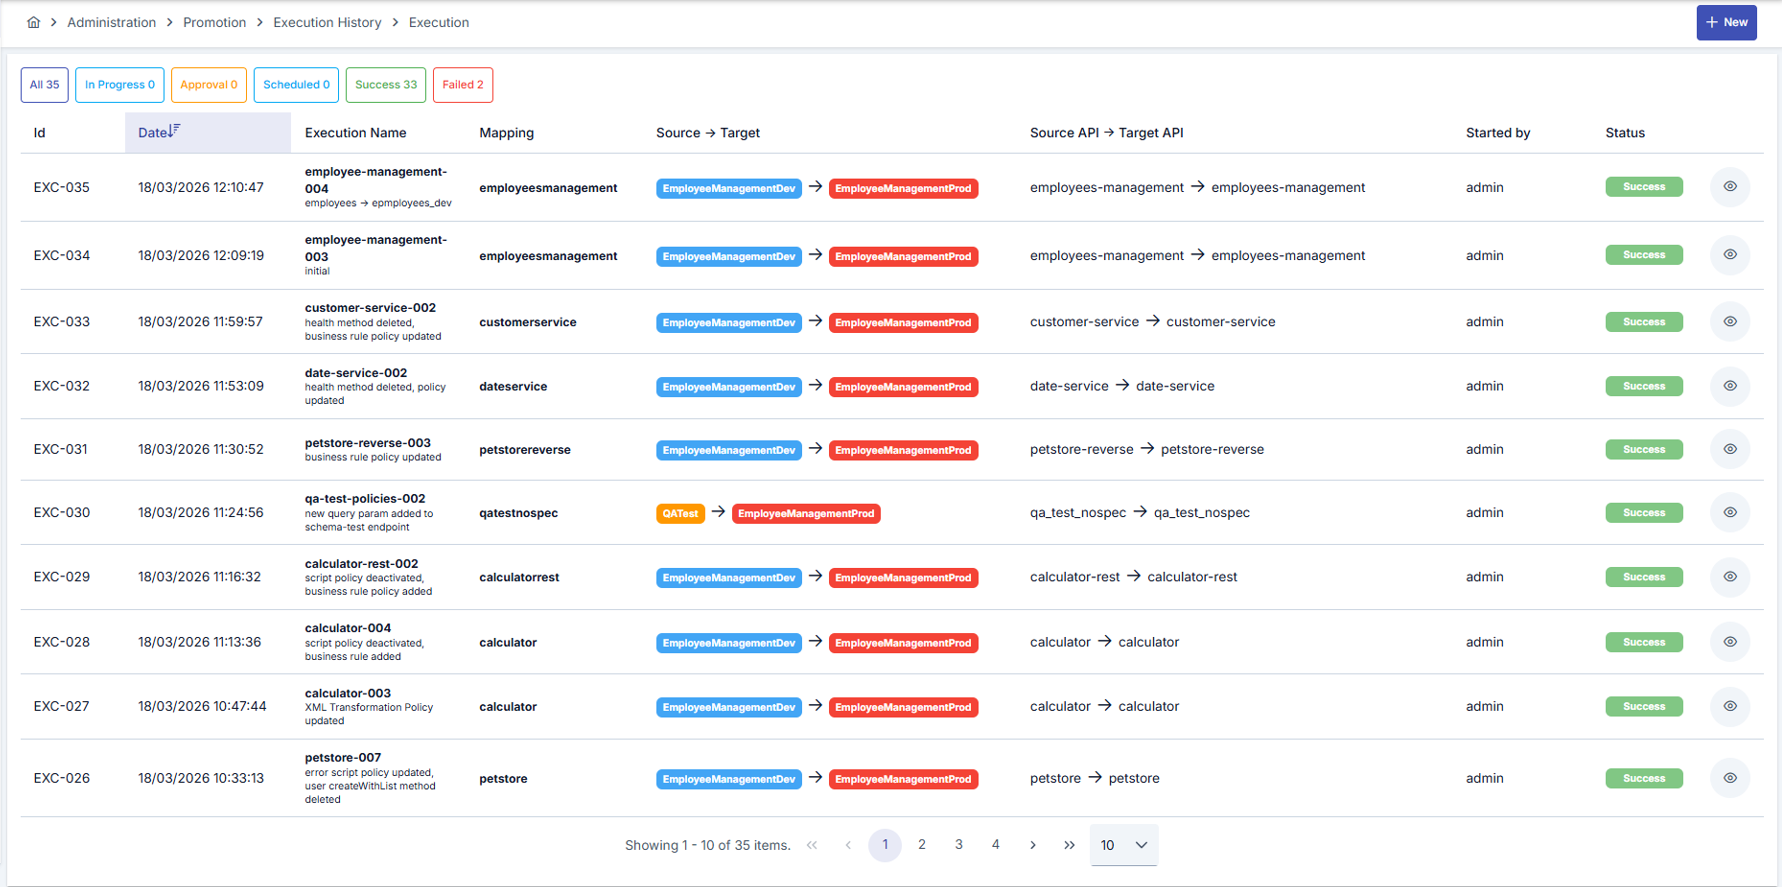This screenshot has height=887, width=1782.
Task: Select customer-service-002 execution name
Action: [x=370, y=308]
